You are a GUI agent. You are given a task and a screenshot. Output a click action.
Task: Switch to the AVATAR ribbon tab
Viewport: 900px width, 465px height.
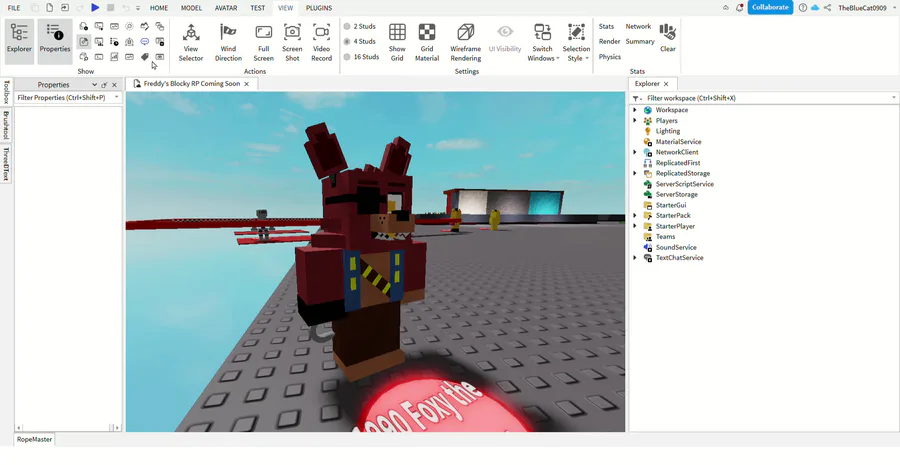(x=226, y=8)
